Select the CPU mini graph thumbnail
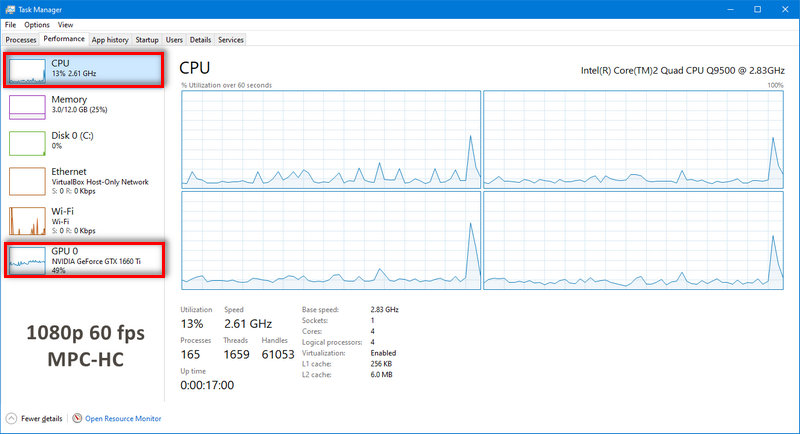 [x=27, y=69]
